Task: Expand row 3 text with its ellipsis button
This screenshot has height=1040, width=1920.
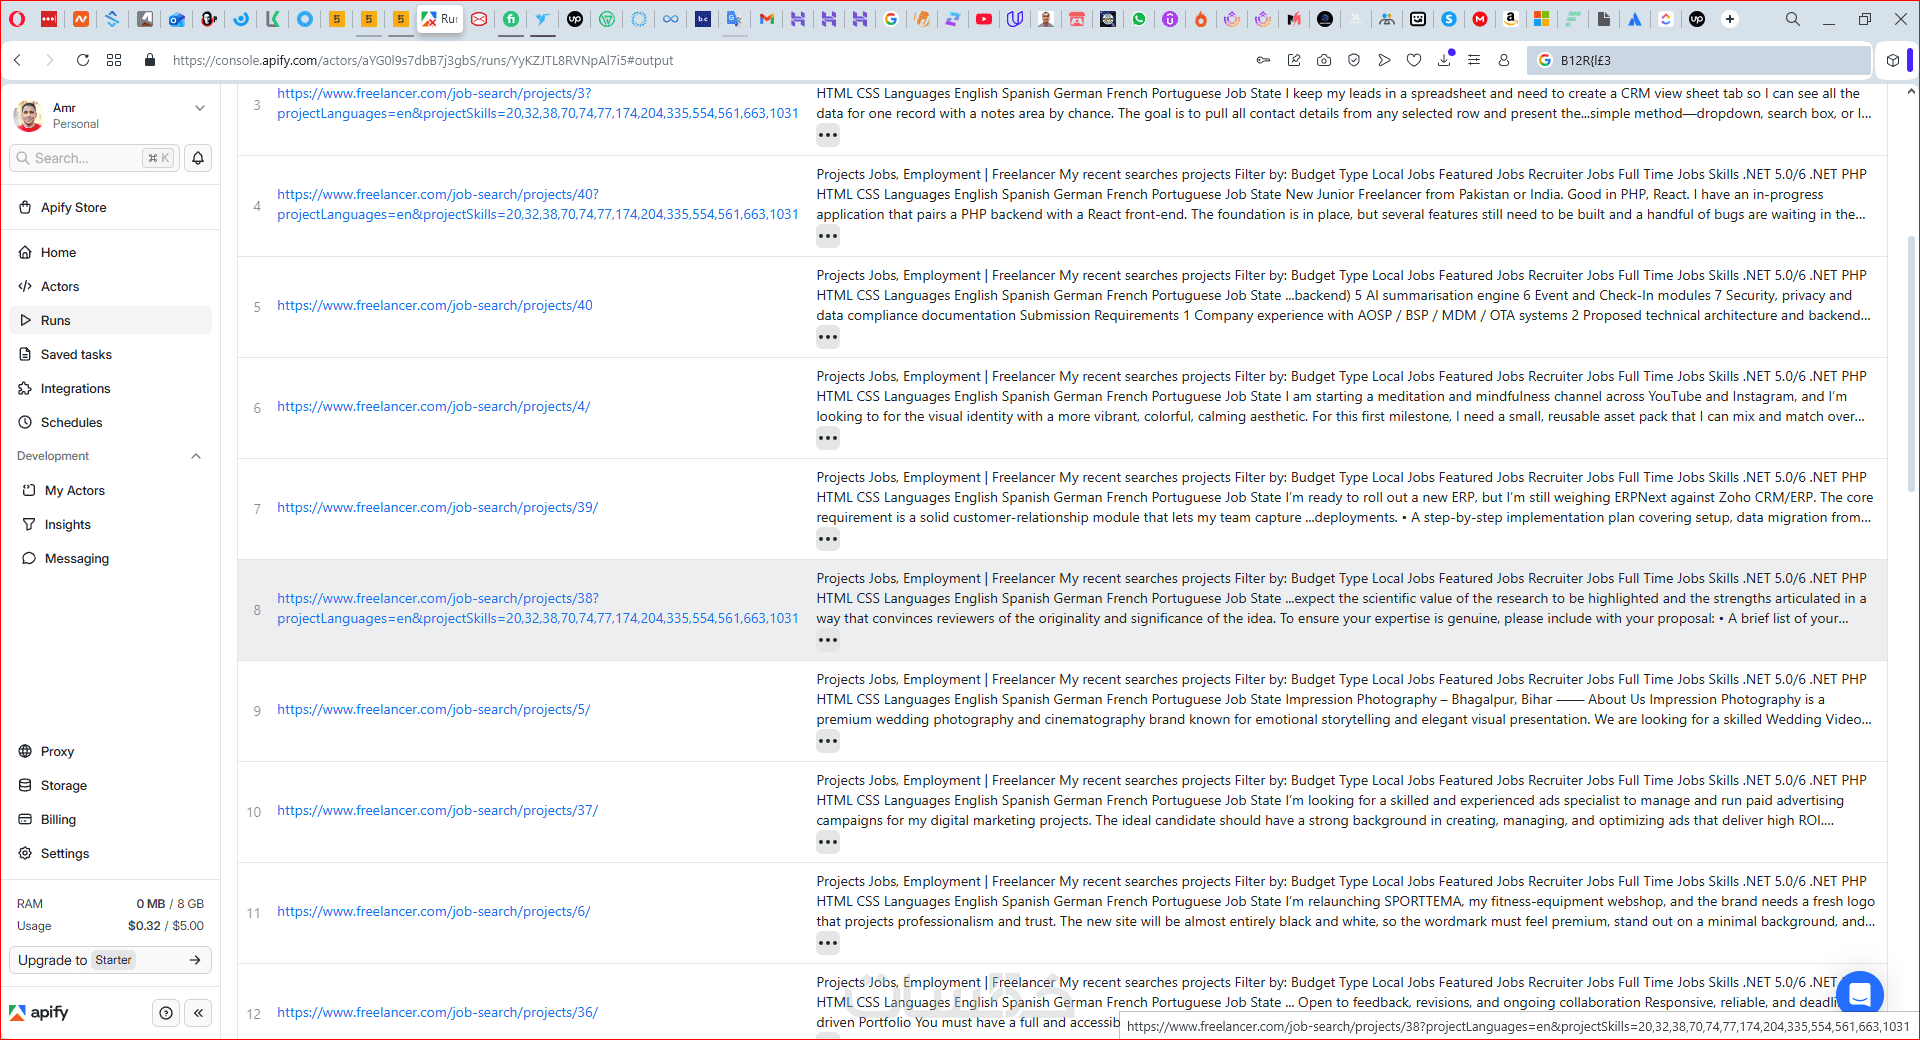Action: pyautogui.click(x=828, y=135)
